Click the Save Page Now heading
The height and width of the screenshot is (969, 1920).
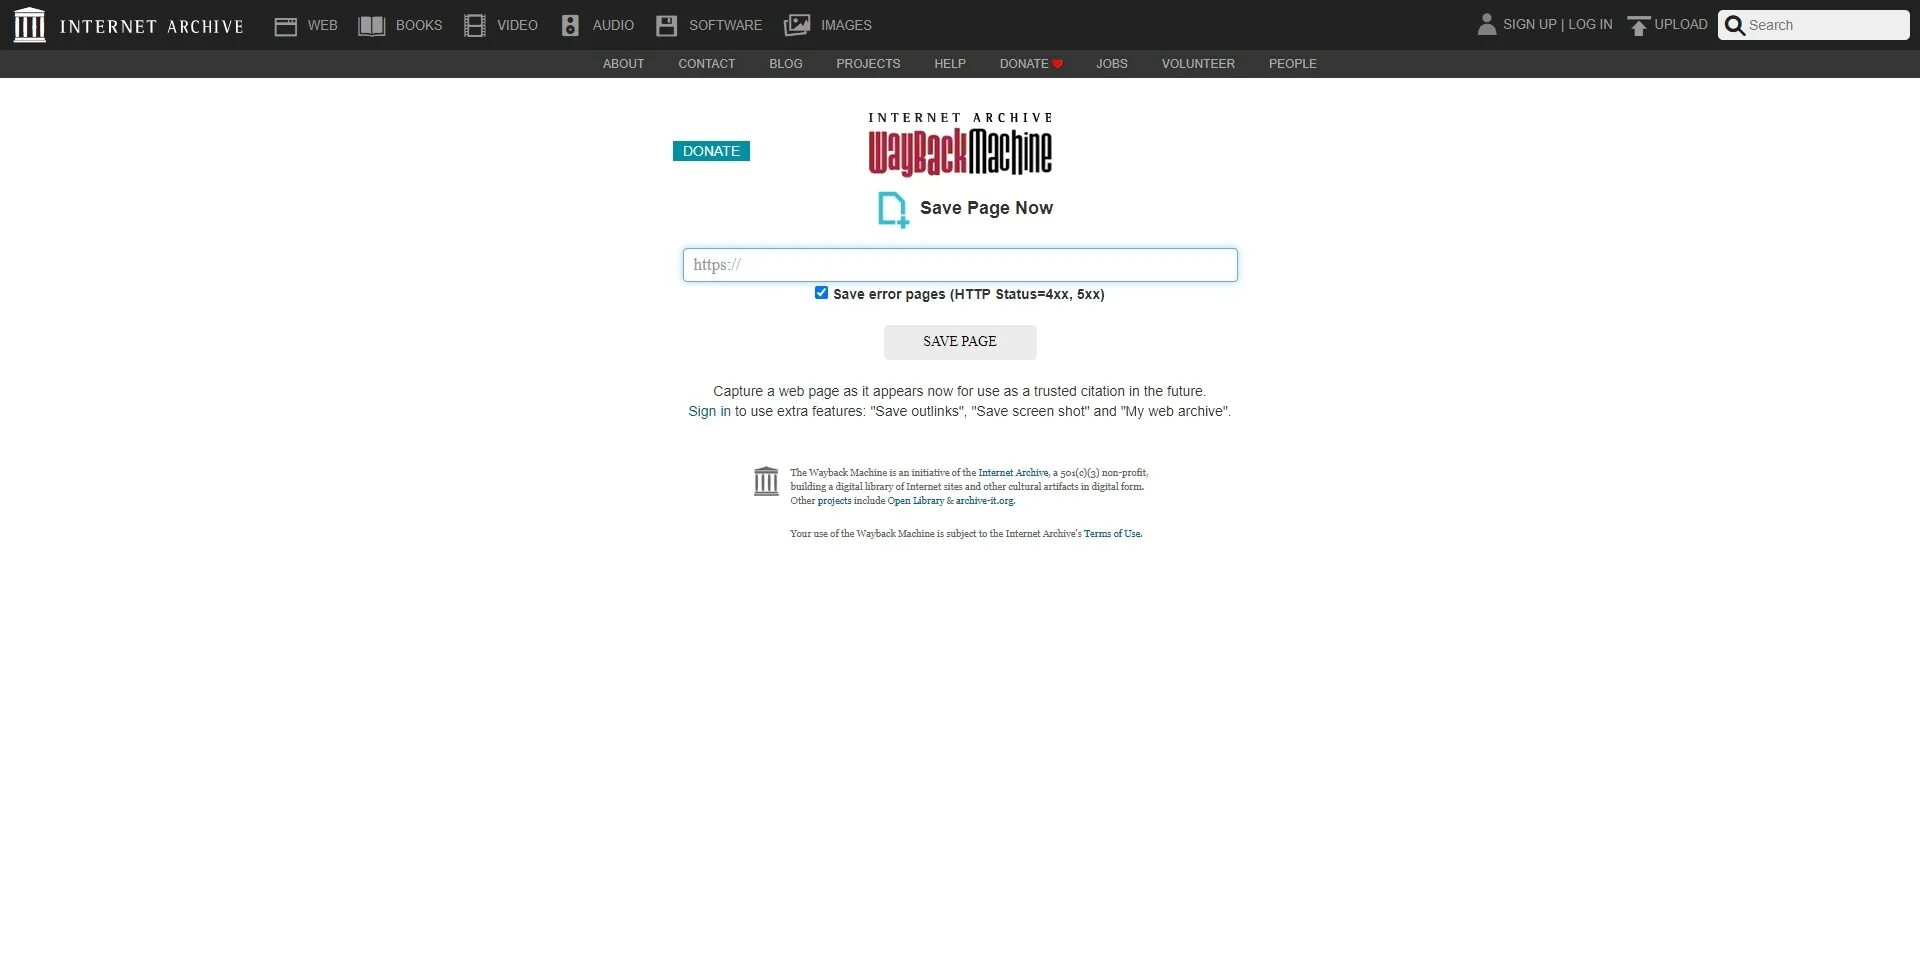[x=986, y=208]
